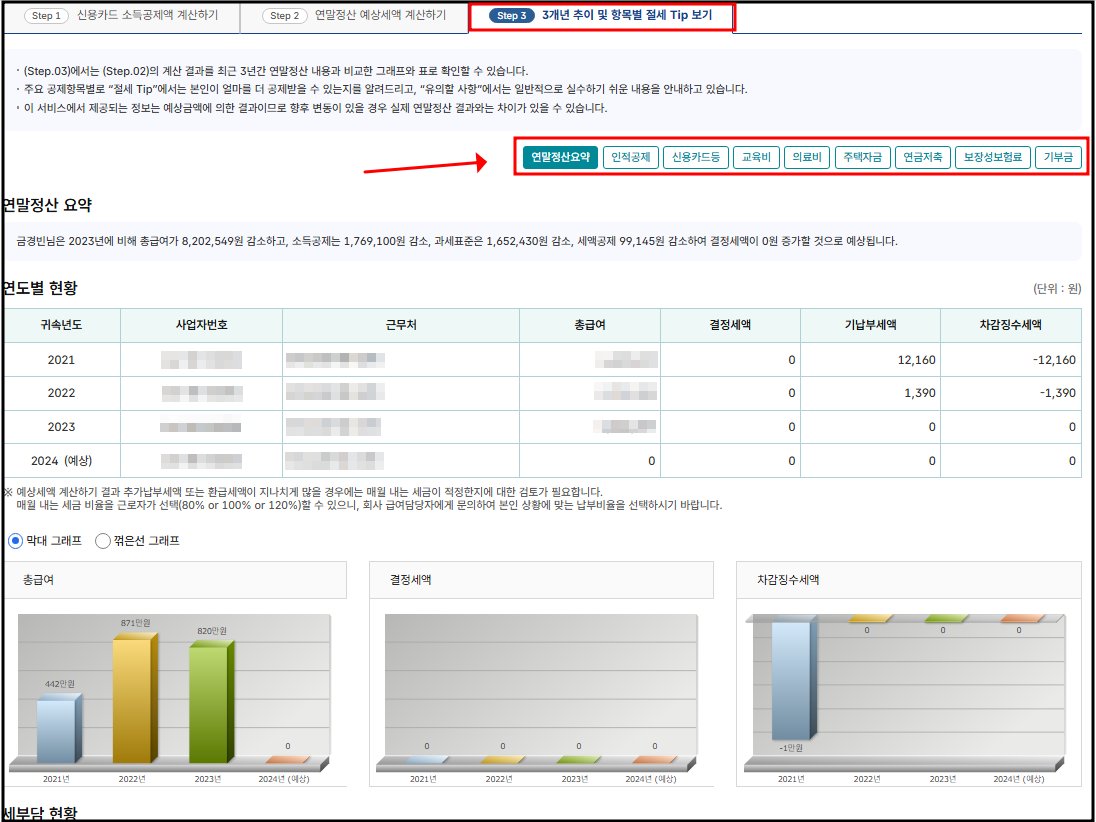
Task: Select the 꺾은선 그래프 radio button
Action: [103, 541]
